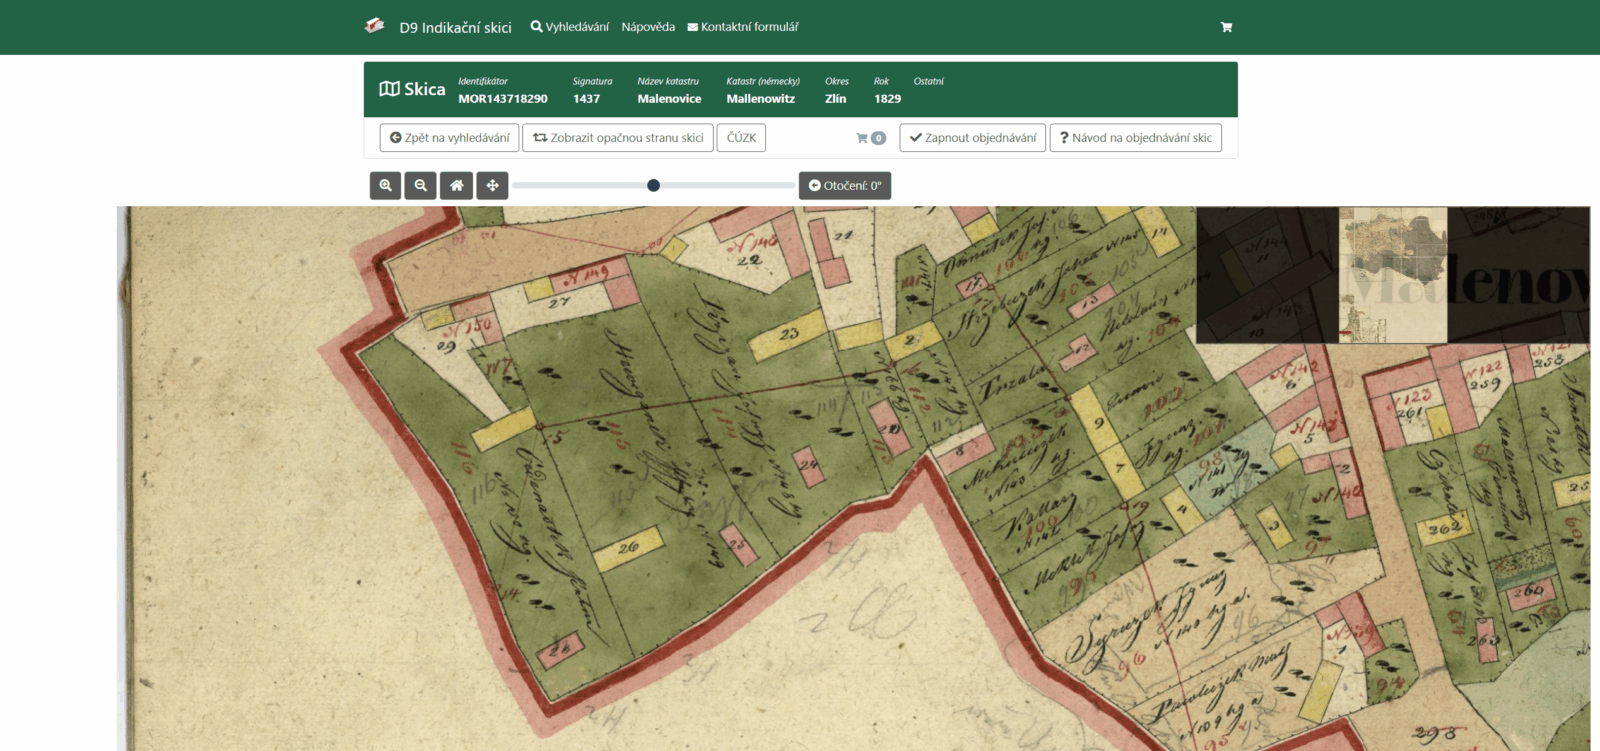Open Nápověda help menu item
The width and height of the screenshot is (1600, 751).
click(648, 27)
